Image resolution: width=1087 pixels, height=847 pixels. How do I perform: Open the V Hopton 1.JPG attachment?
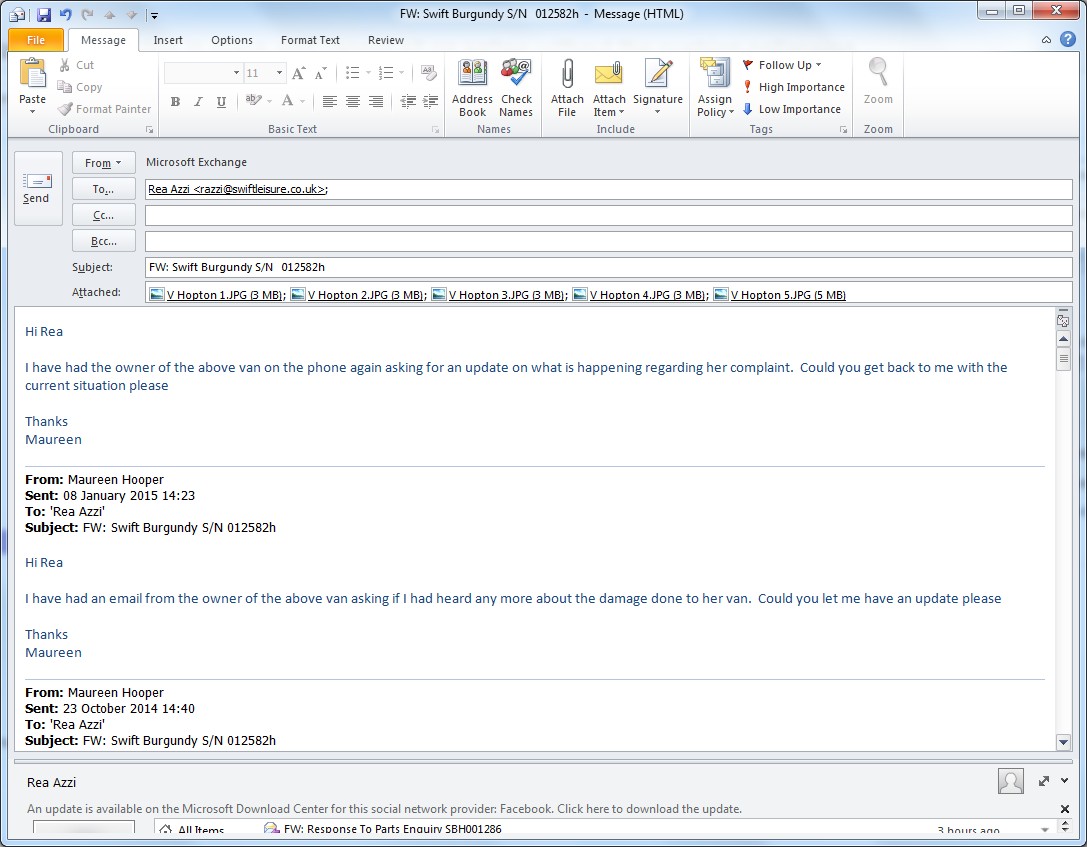tap(218, 295)
